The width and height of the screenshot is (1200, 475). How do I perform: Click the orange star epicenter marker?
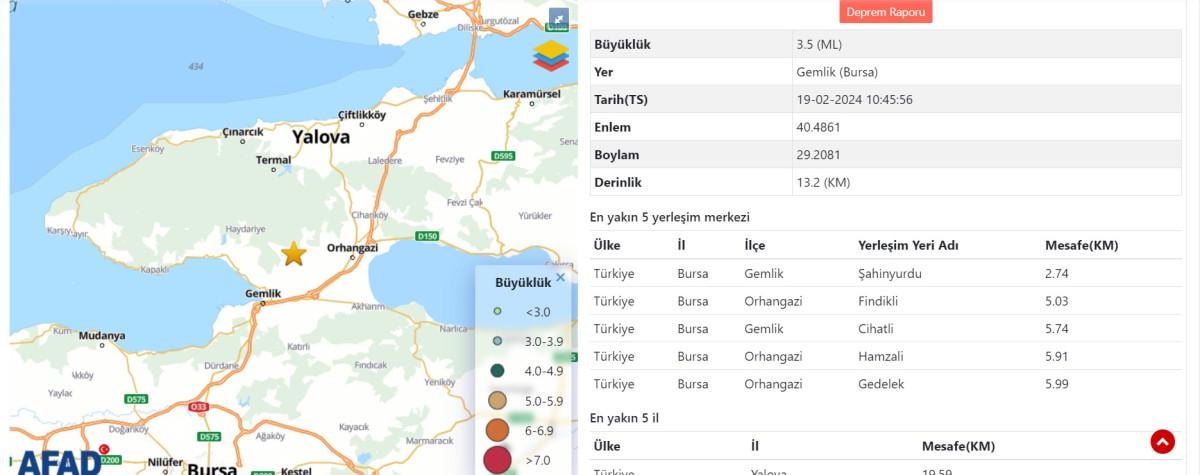[293, 254]
